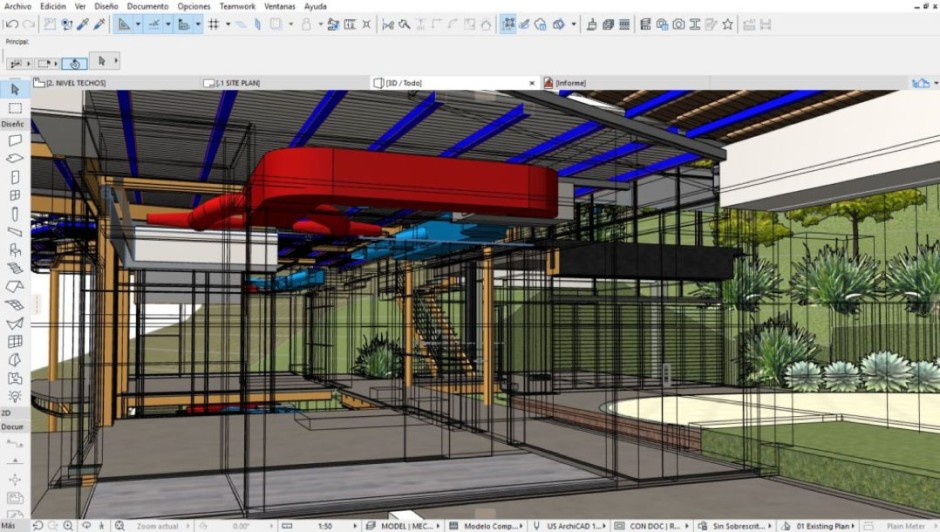
Task: Click the syringe Inject Parameters icon
Action: coord(99,24)
